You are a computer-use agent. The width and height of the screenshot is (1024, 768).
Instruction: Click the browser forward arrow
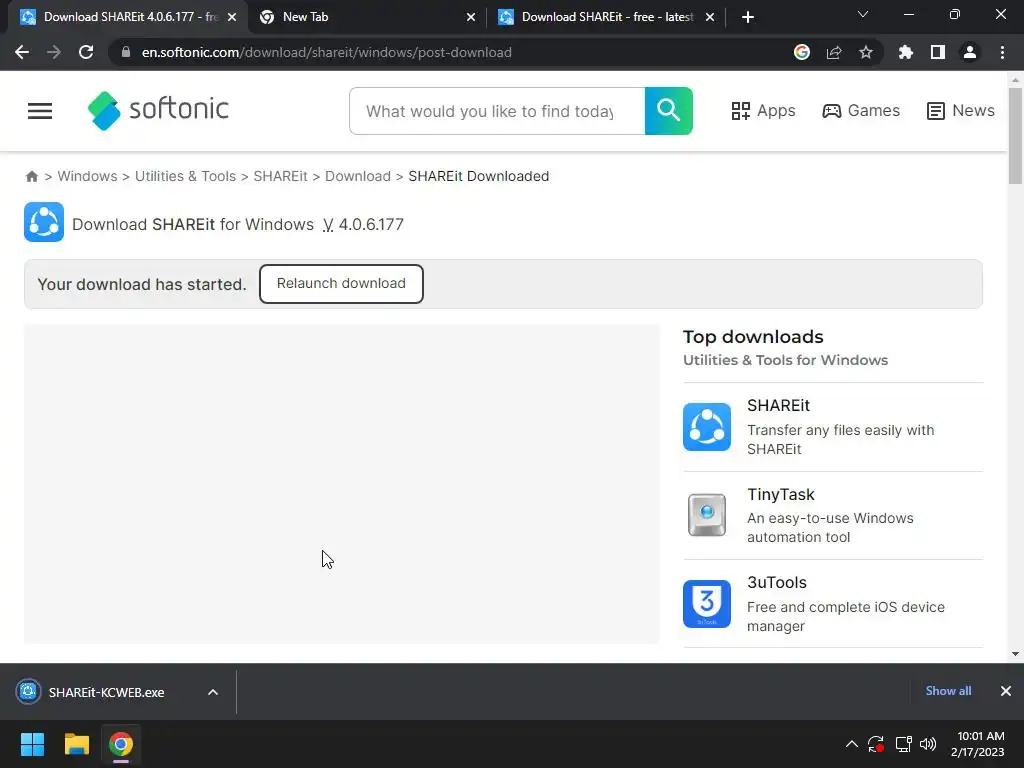click(x=54, y=52)
